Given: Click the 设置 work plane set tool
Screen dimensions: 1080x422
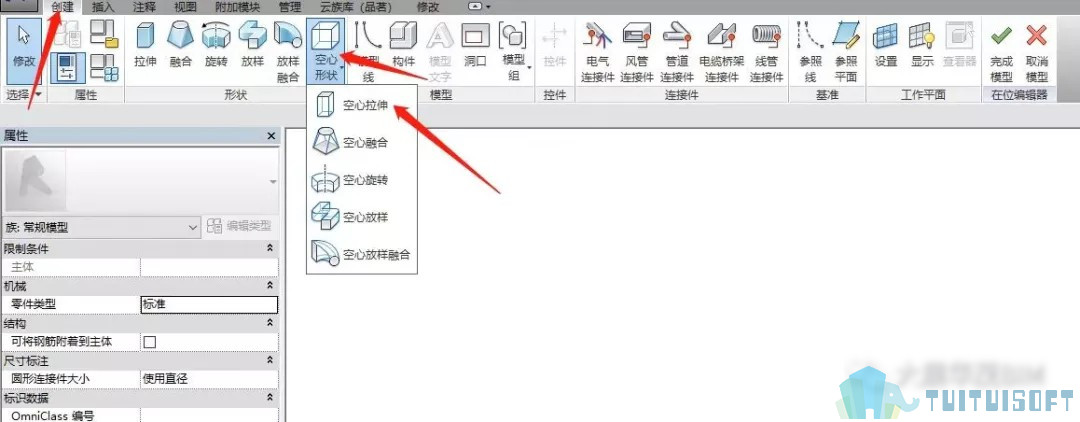Looking at the screenshot, I should click(886, 45).
